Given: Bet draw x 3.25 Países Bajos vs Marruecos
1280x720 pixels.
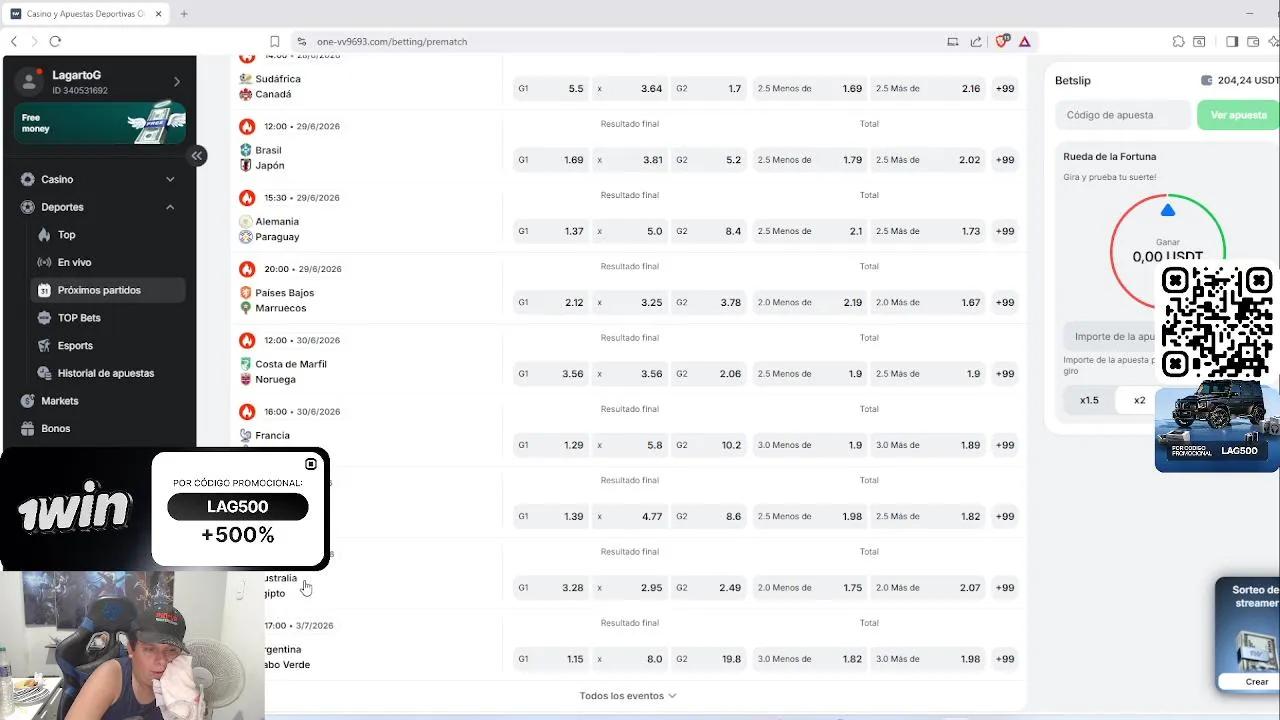Looking at the screenshot, I should coord(629,302).
